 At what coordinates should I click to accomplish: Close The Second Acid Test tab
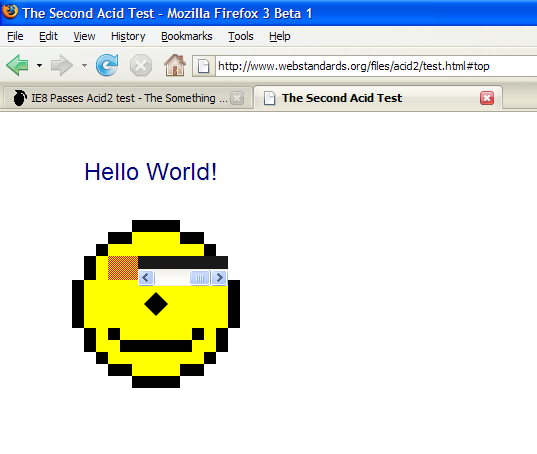pyautogui.click(x=487, y=98)
